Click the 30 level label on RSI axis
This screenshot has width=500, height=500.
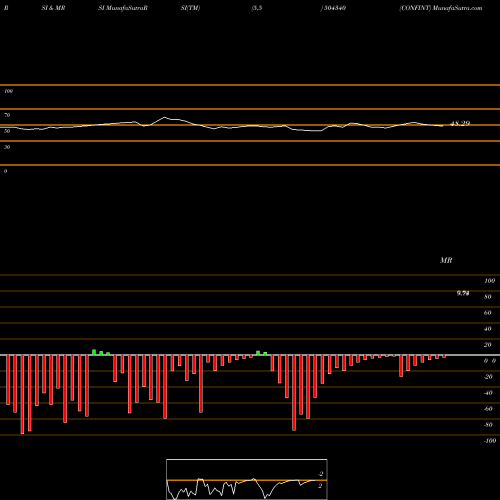[x=7, y=147]
